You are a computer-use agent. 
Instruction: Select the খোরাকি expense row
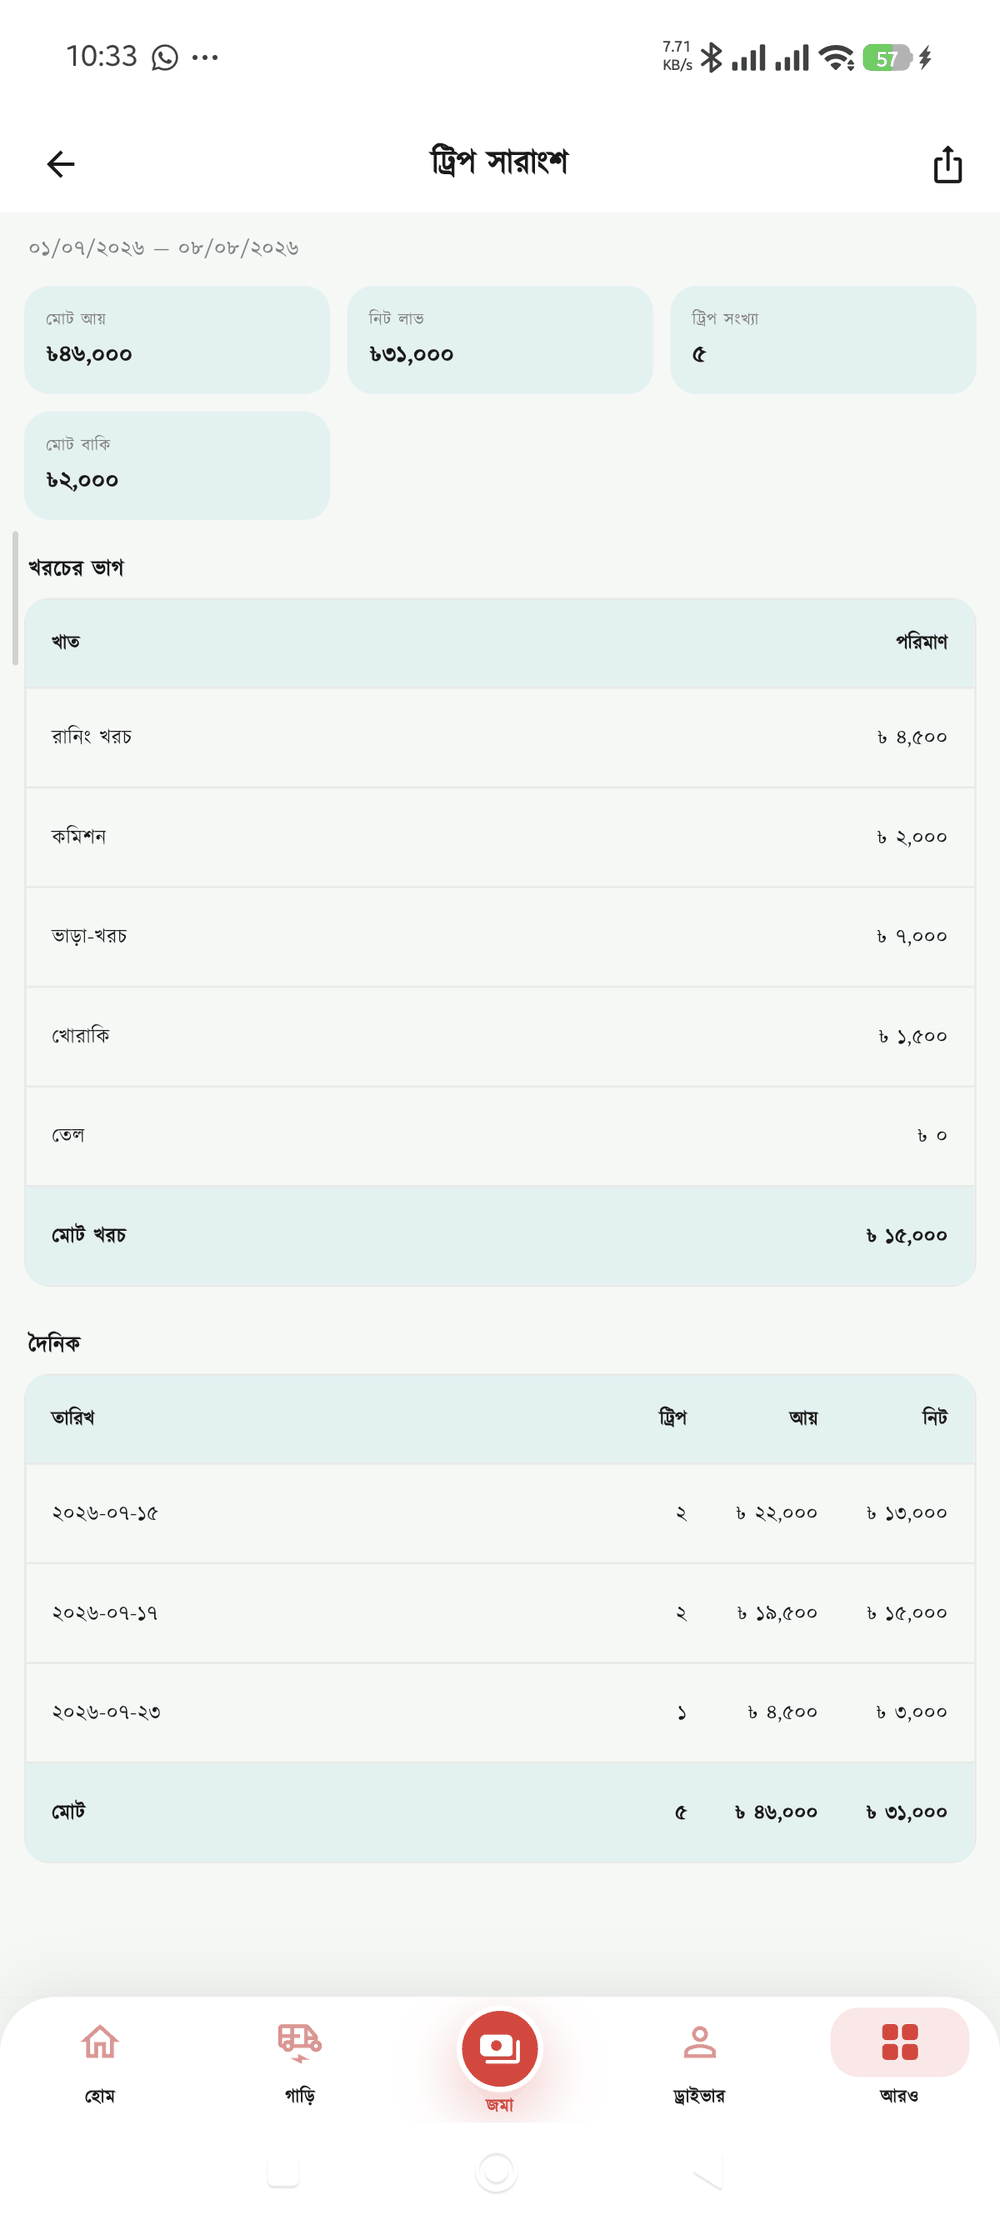click(x=500, y=1037)
